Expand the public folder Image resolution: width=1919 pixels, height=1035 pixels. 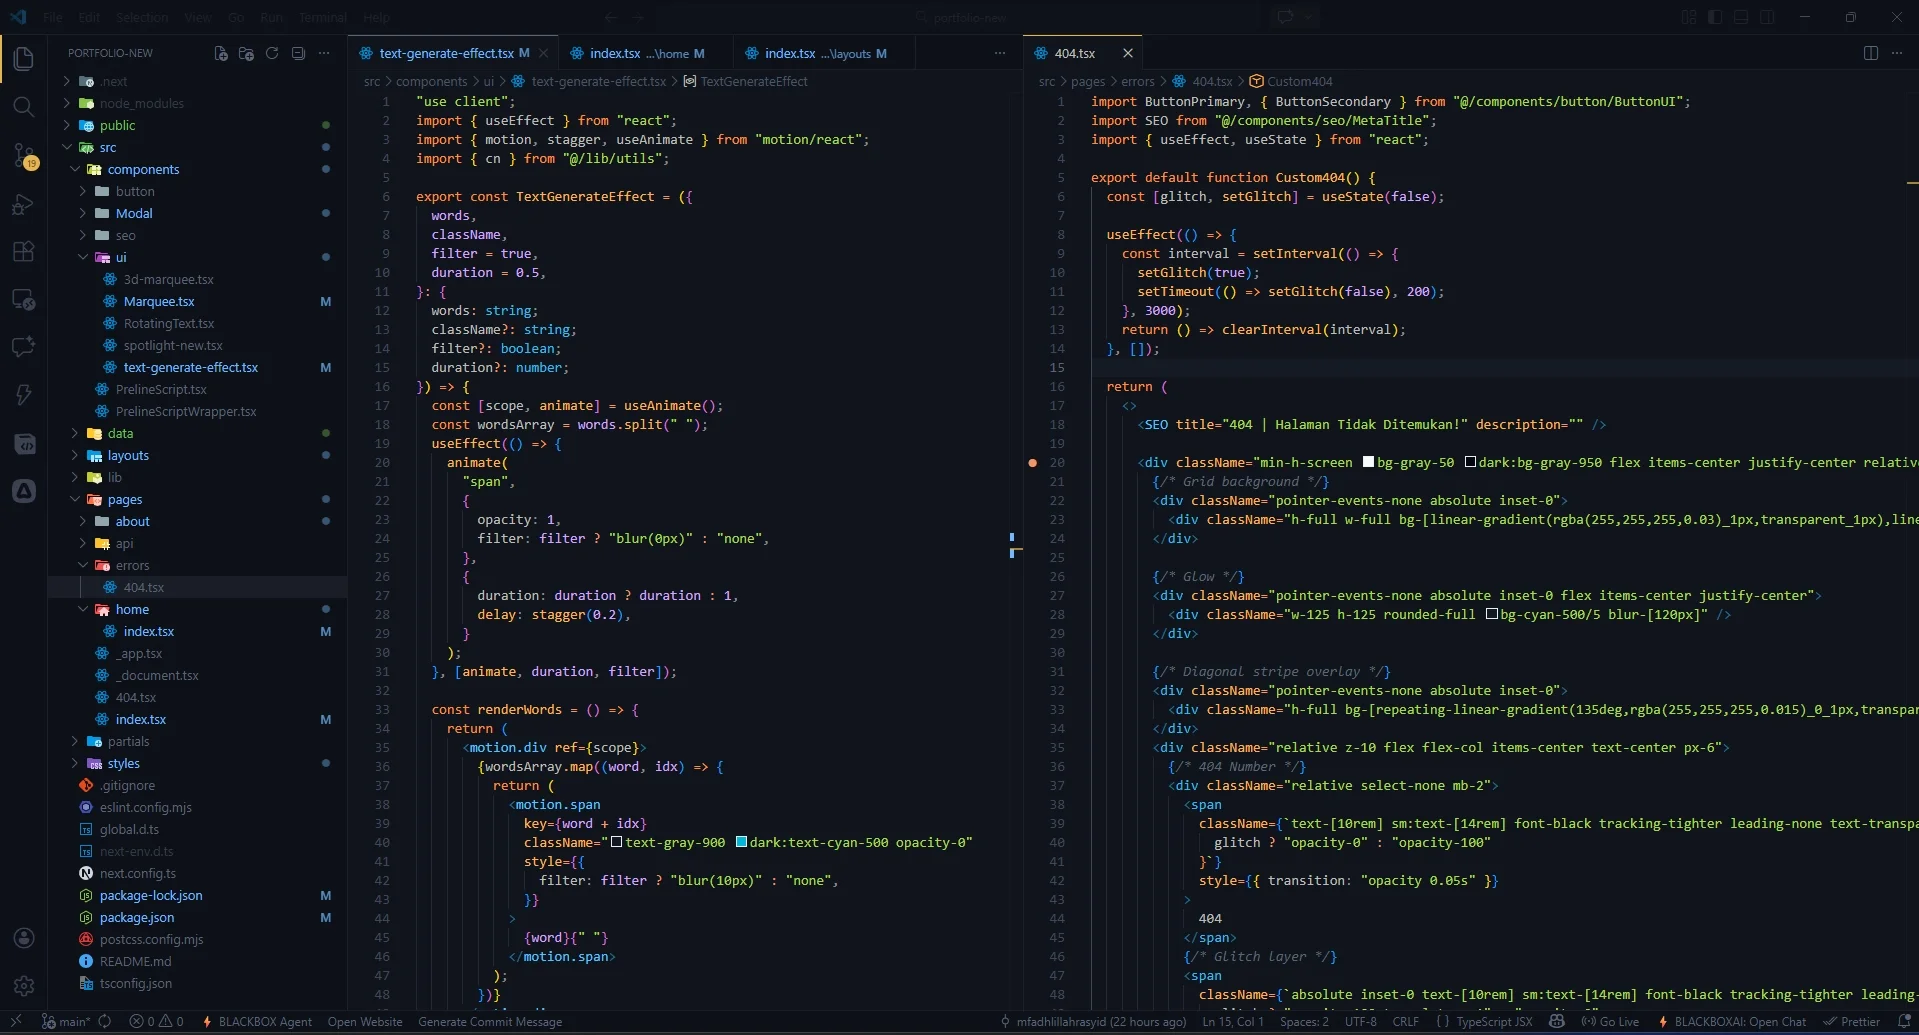point(117,126)
